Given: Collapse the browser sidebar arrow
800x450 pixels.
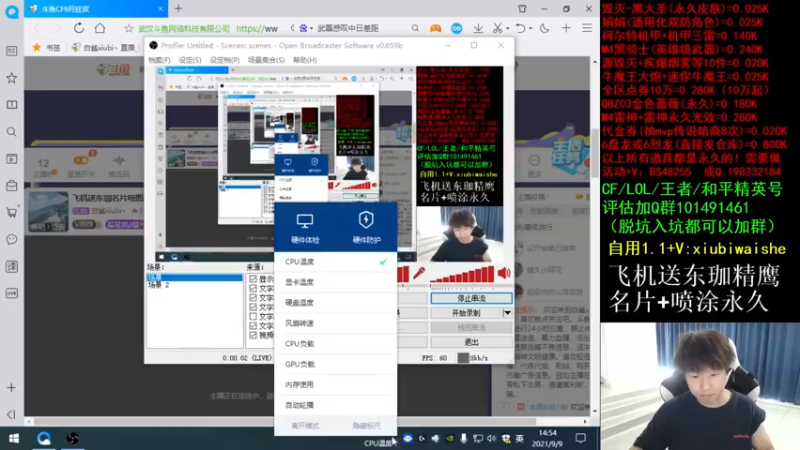Looking at the screenshot, I should tap(11, 414).
